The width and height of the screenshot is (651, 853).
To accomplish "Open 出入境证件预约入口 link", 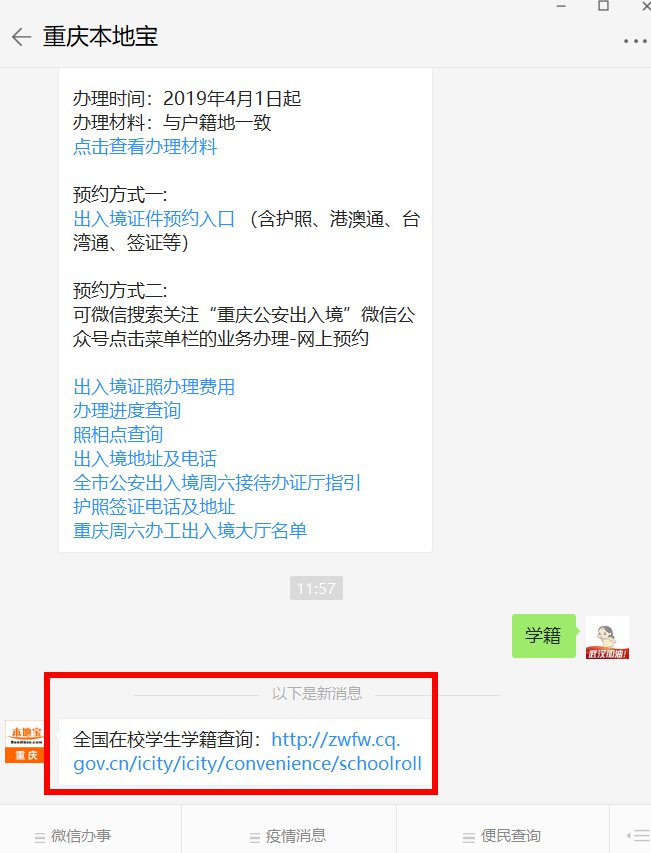I will [x=154, y=219].
